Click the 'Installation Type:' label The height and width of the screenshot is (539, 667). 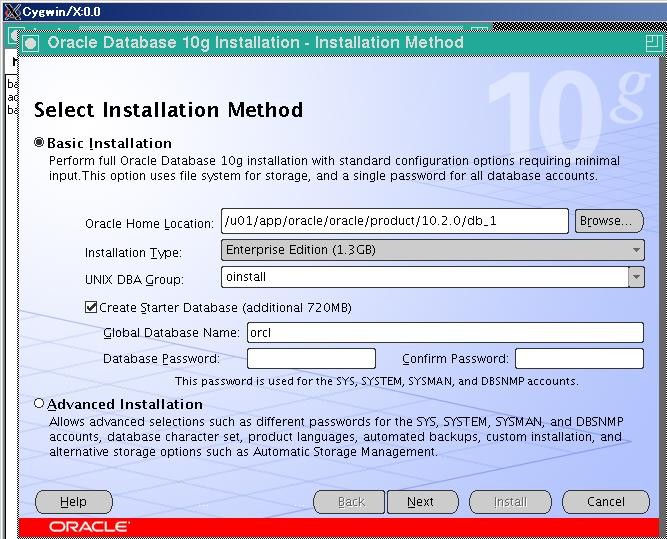(133, 253)
